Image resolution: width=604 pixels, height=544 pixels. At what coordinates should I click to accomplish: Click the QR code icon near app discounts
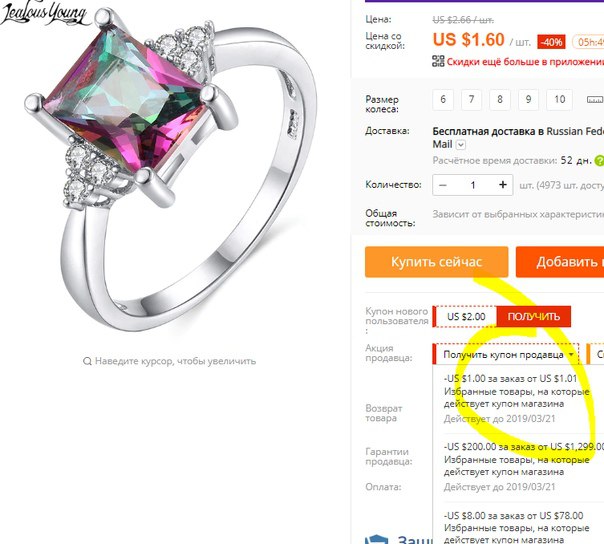click(x=438, y=61)
